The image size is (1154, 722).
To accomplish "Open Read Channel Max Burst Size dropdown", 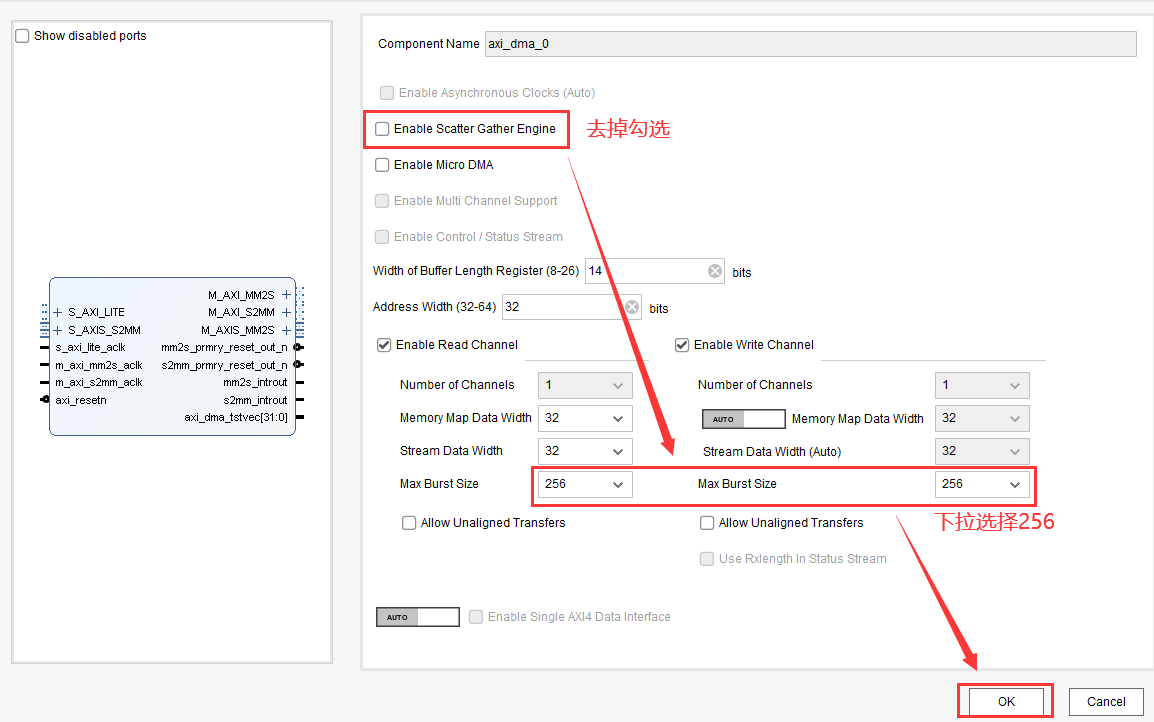I will [x=585, y=484].
